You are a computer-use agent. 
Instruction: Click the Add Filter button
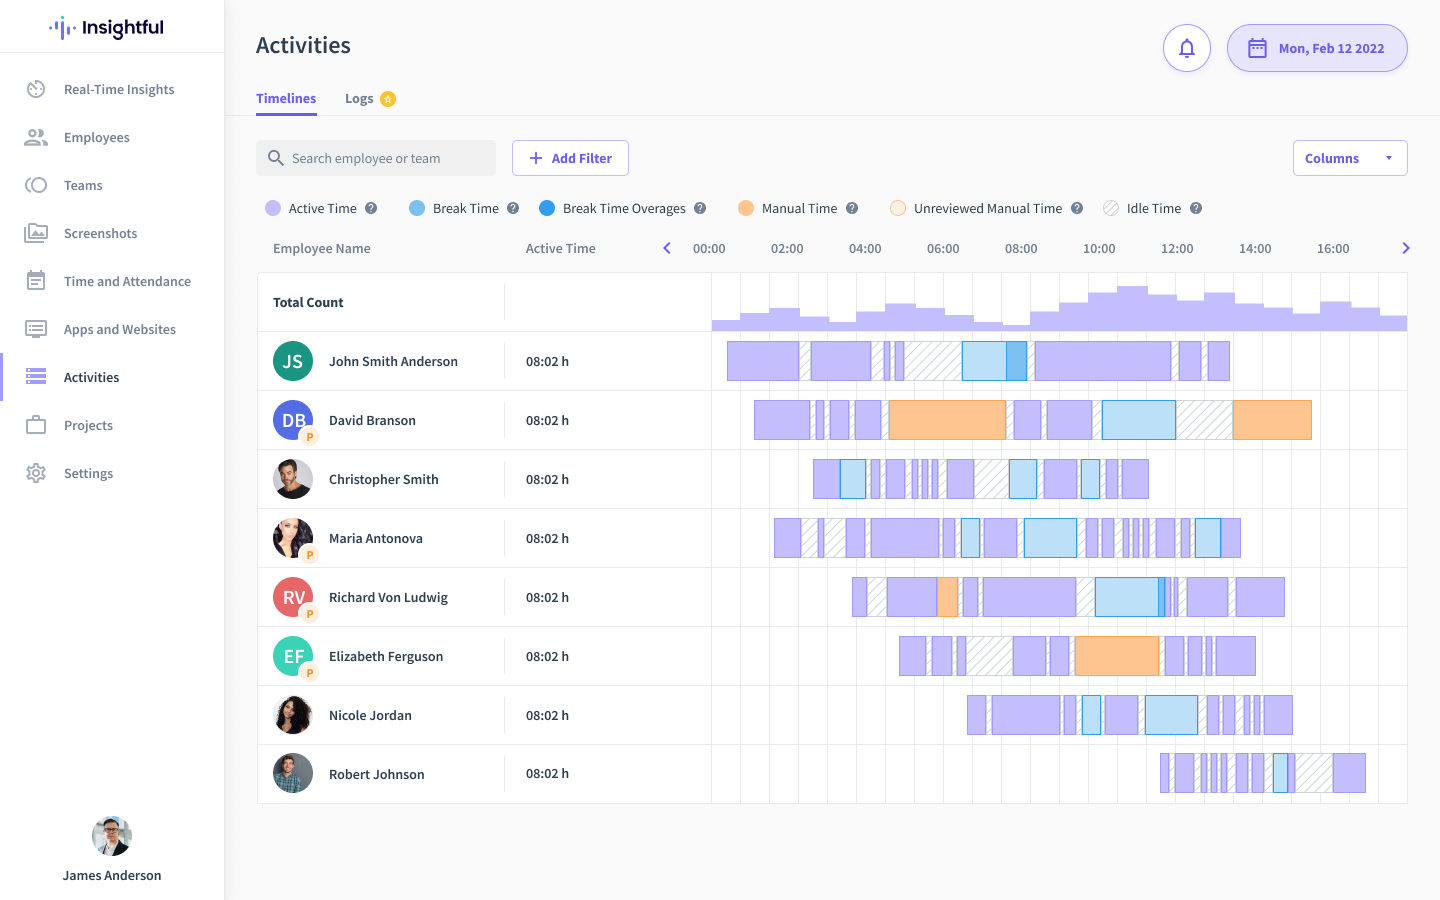[x=570, y=158]
